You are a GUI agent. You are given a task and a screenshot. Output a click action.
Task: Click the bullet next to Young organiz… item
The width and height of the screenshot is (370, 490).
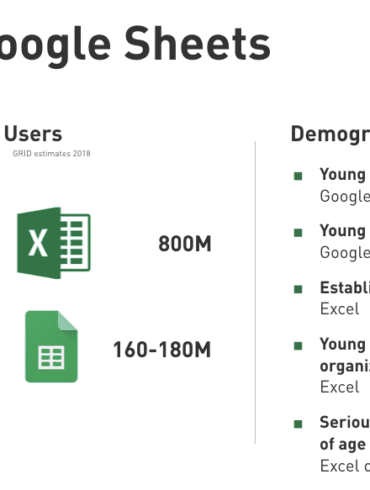pos(298,346)
